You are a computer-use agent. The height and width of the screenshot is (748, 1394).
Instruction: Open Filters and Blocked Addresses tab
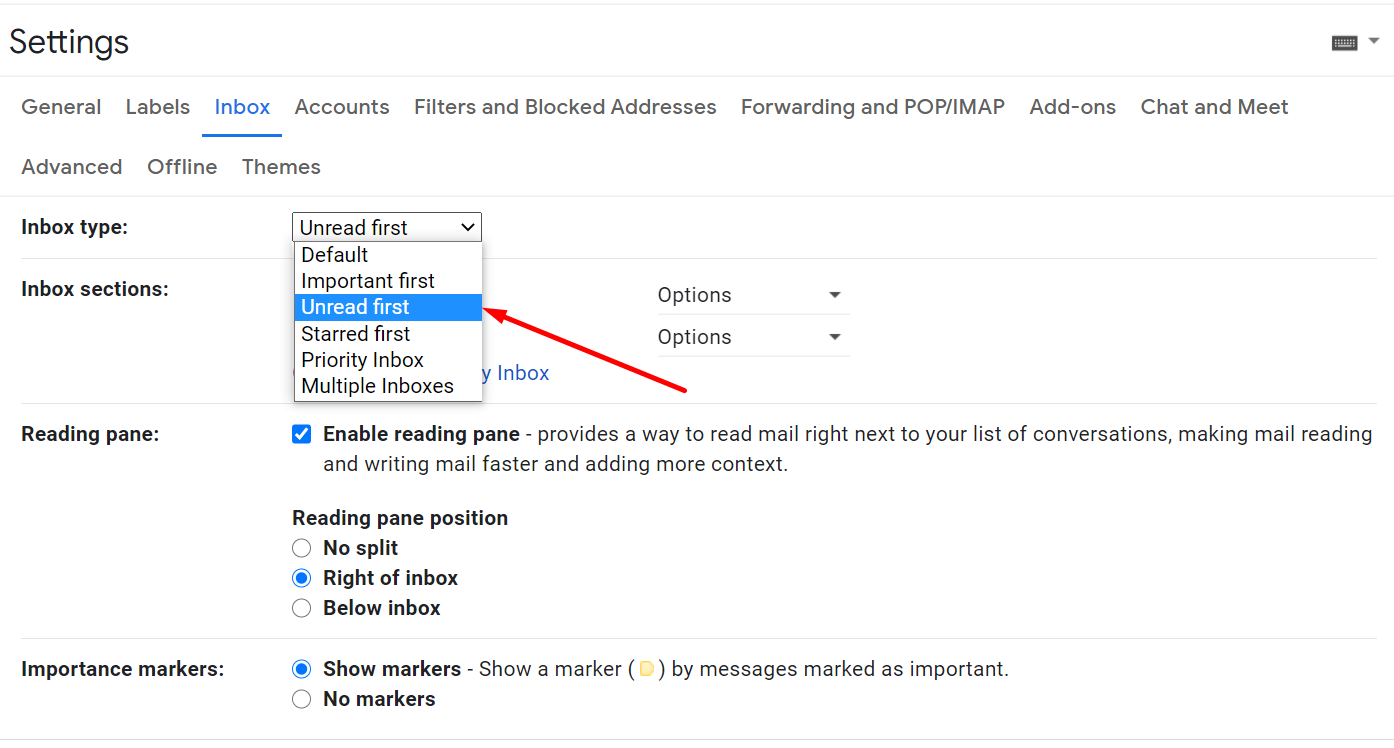click(565, 107)
